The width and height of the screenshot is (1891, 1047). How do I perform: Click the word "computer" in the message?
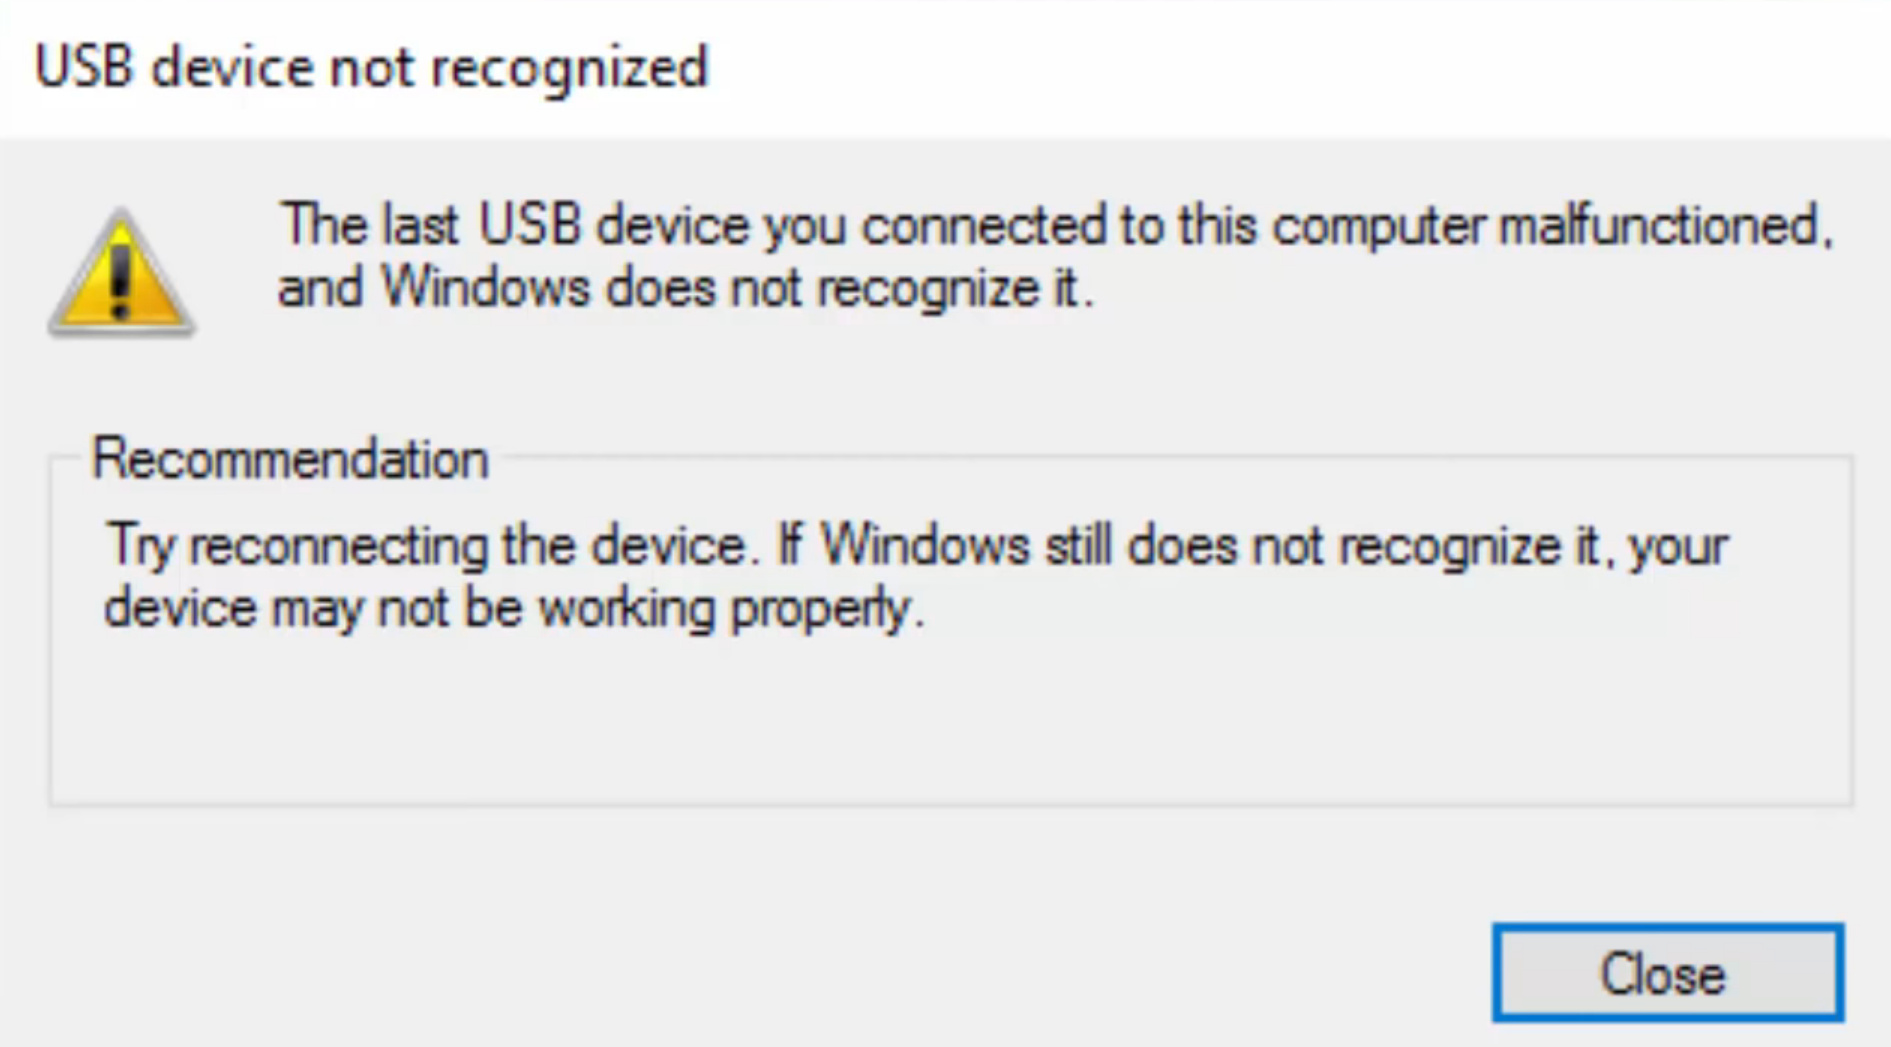click(1378, 227)
